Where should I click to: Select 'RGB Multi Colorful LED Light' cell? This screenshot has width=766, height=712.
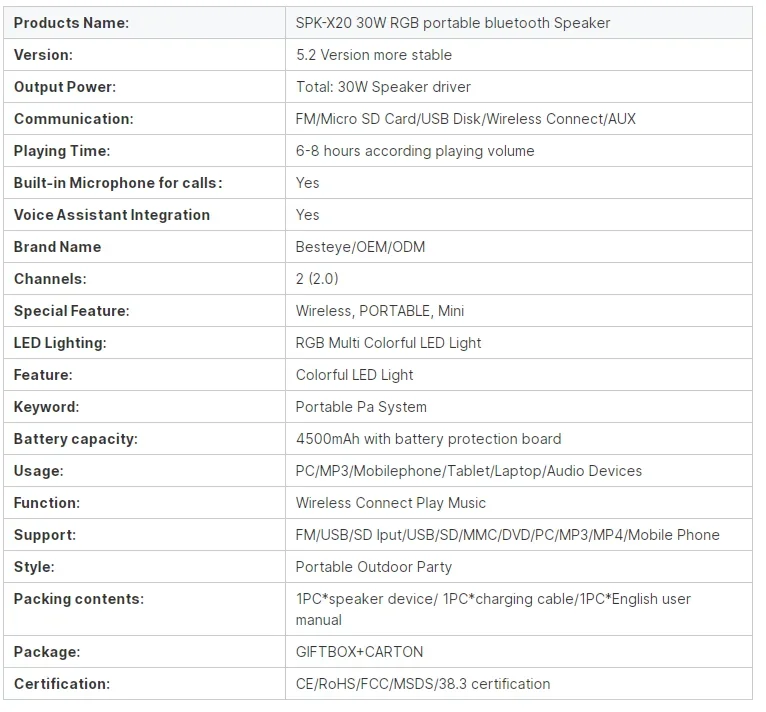pyautogui.click(x=388, y=342)
